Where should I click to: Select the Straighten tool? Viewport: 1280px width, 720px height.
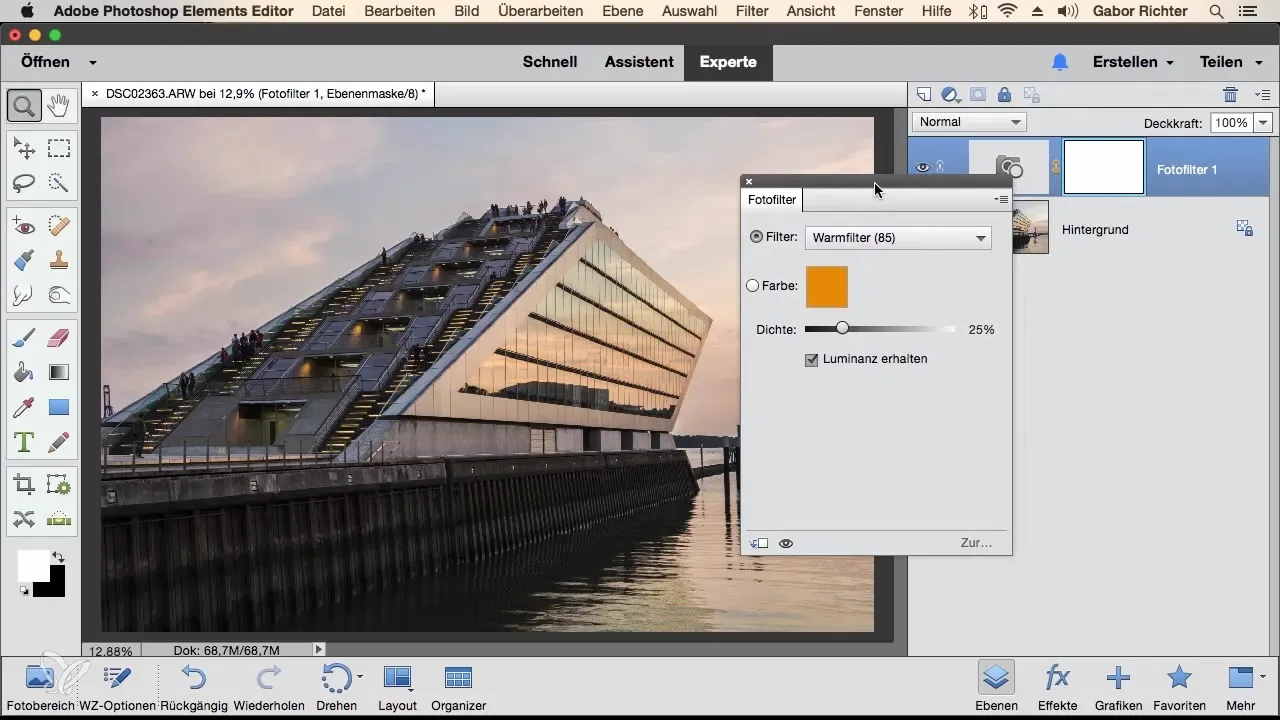tap(58, 519)
